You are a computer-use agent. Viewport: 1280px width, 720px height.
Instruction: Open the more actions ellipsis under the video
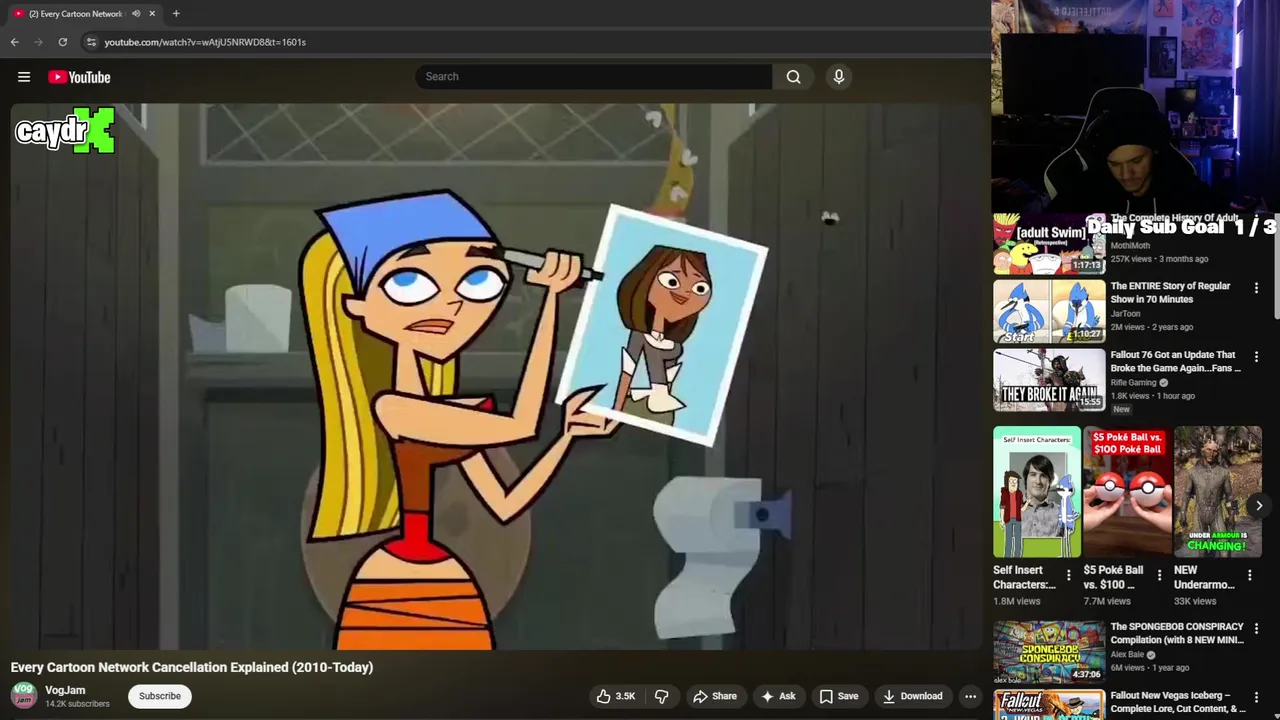click(970, 696)
